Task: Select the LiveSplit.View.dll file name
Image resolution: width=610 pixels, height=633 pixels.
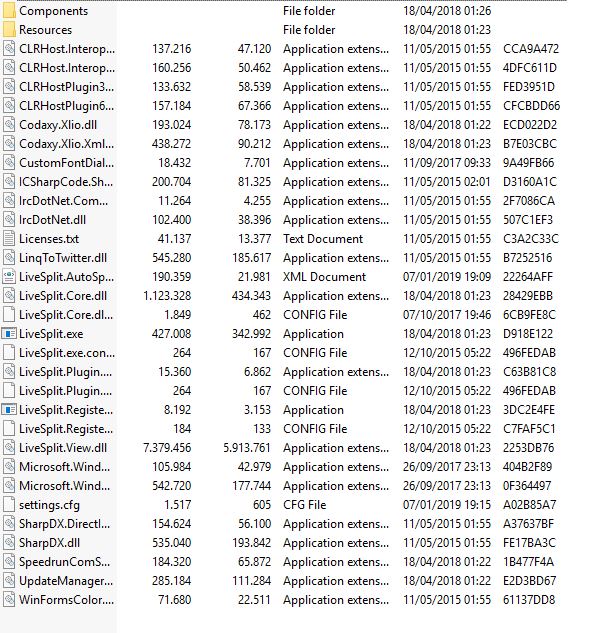Action: pyautogui.click(x=63, y=448)
